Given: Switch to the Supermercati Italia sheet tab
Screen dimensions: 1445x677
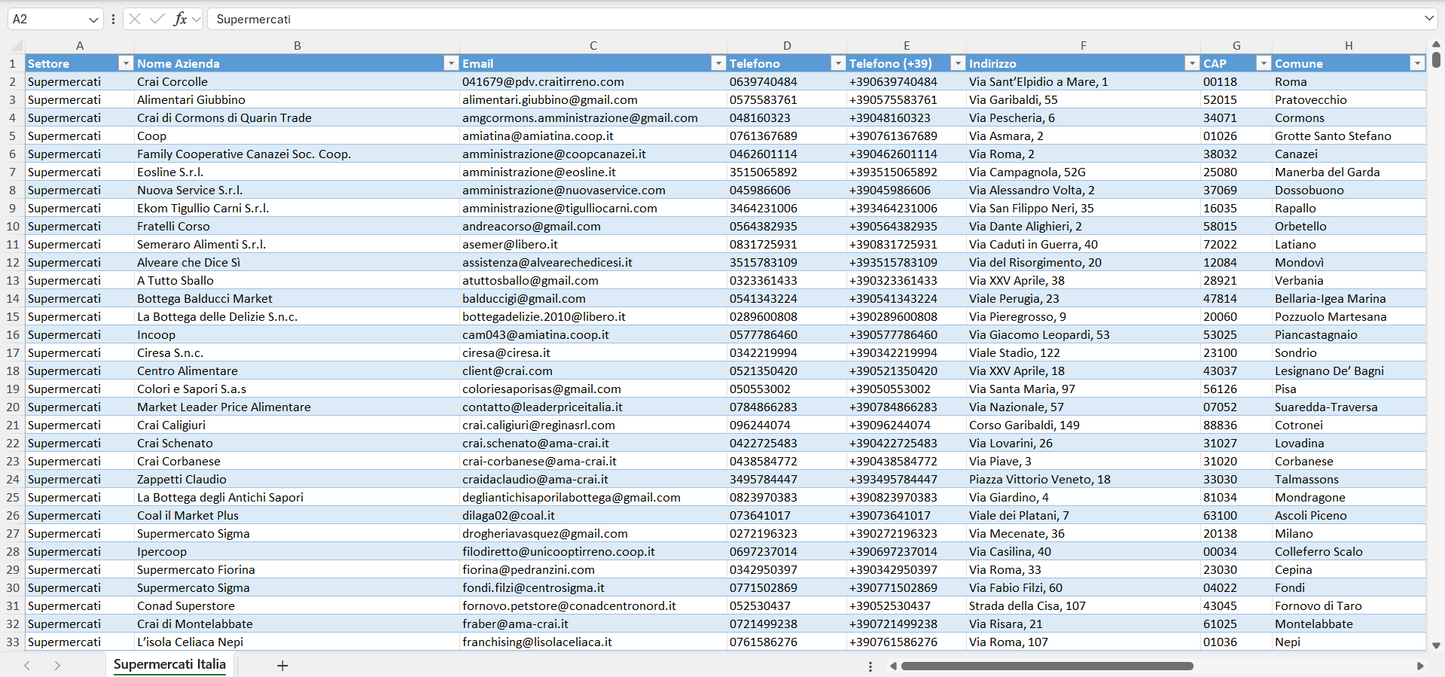Looking at the screenshot, I should pos(170,665).
